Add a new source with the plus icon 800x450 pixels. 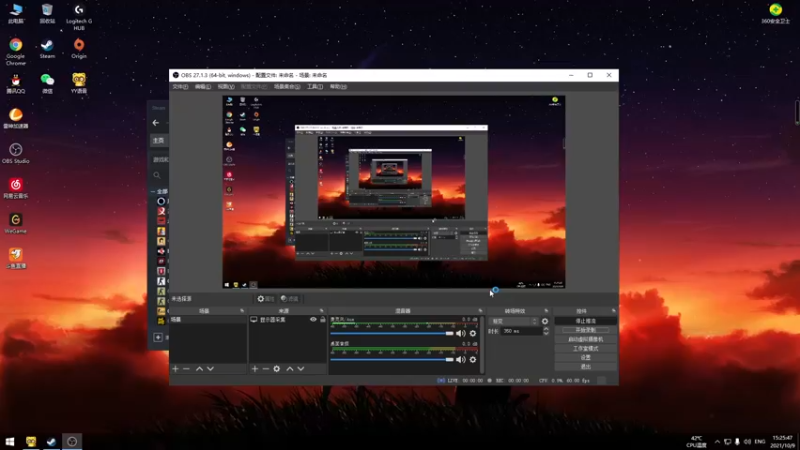pyautogui.click(x=255, y=368)
